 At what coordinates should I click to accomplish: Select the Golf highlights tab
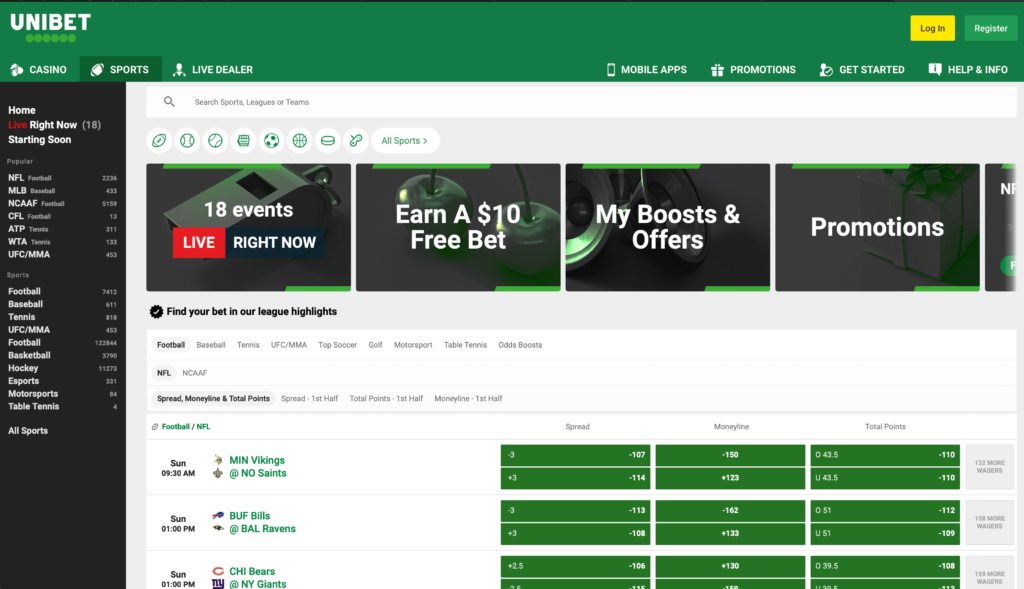pos(375,345)
